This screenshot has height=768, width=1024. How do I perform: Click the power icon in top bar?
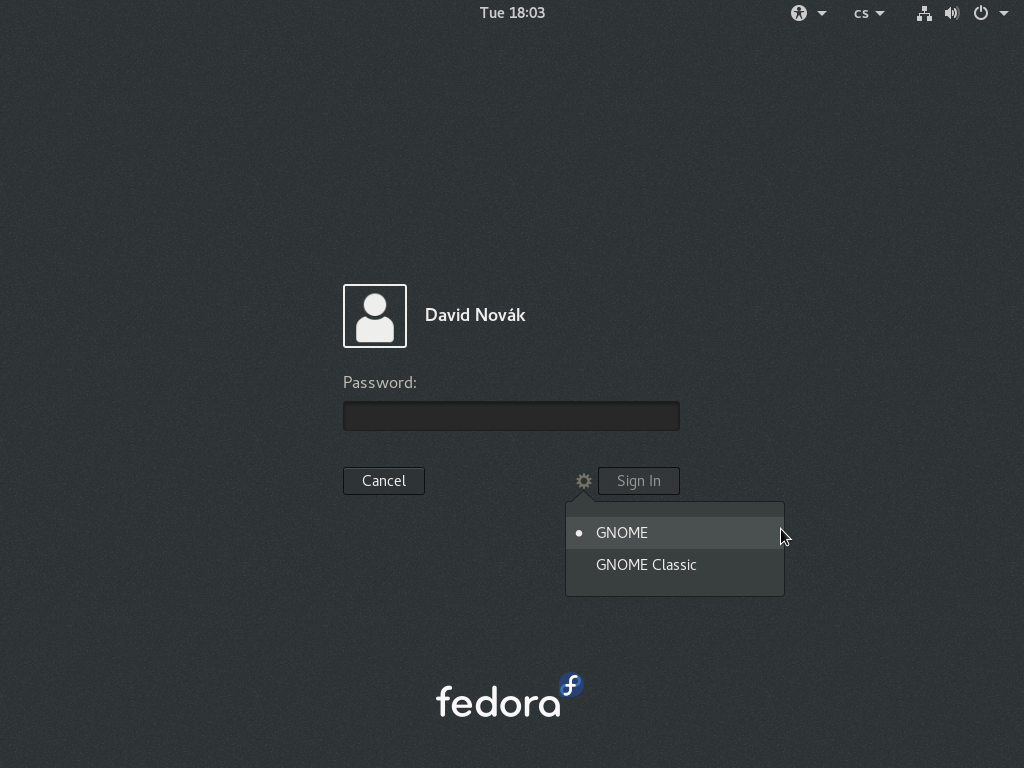[981, 13]
